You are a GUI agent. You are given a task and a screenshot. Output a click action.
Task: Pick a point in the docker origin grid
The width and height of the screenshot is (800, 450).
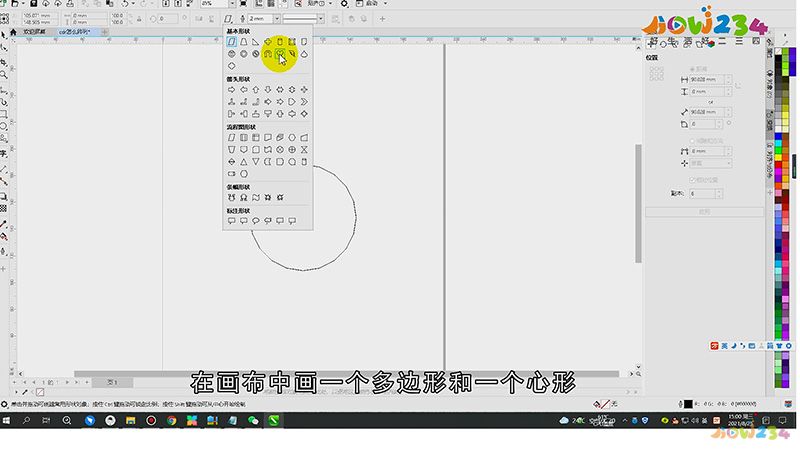(x=657, y=73)
